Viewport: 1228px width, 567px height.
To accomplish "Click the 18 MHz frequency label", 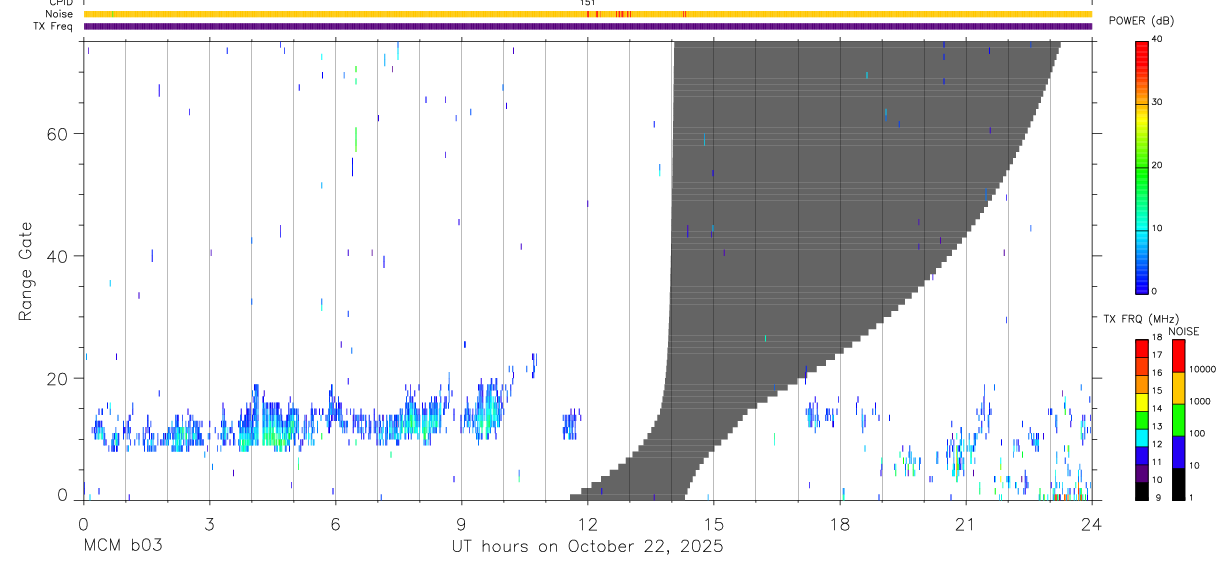I will (x=1157, y=337).
